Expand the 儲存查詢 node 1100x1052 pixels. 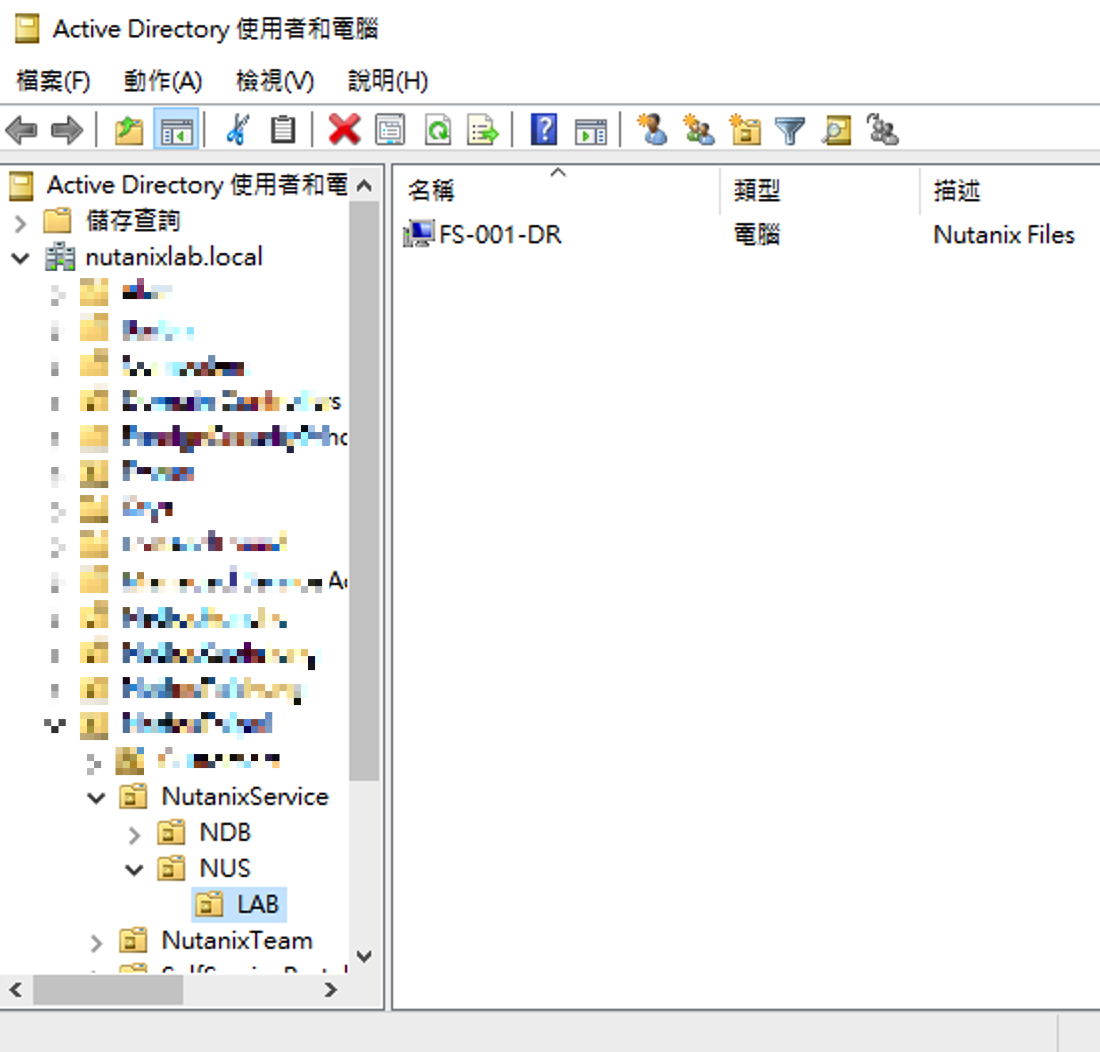[20, 223]
